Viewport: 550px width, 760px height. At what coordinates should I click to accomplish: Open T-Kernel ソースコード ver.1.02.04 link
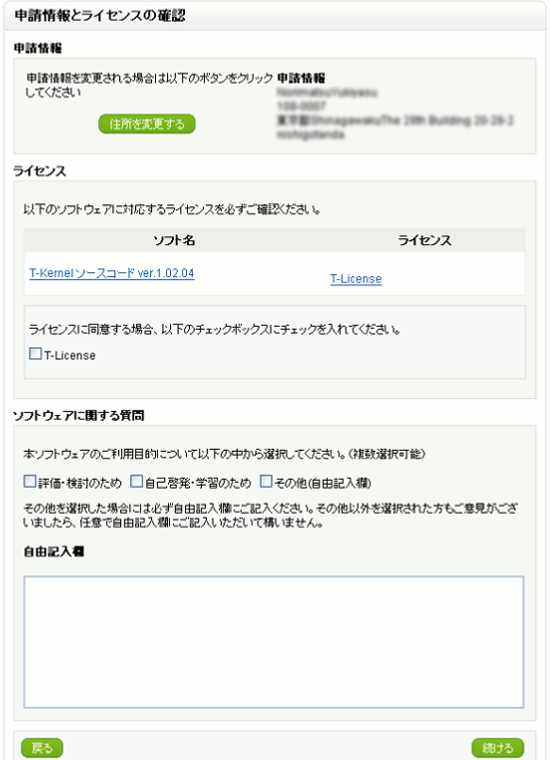click(111, 273)
